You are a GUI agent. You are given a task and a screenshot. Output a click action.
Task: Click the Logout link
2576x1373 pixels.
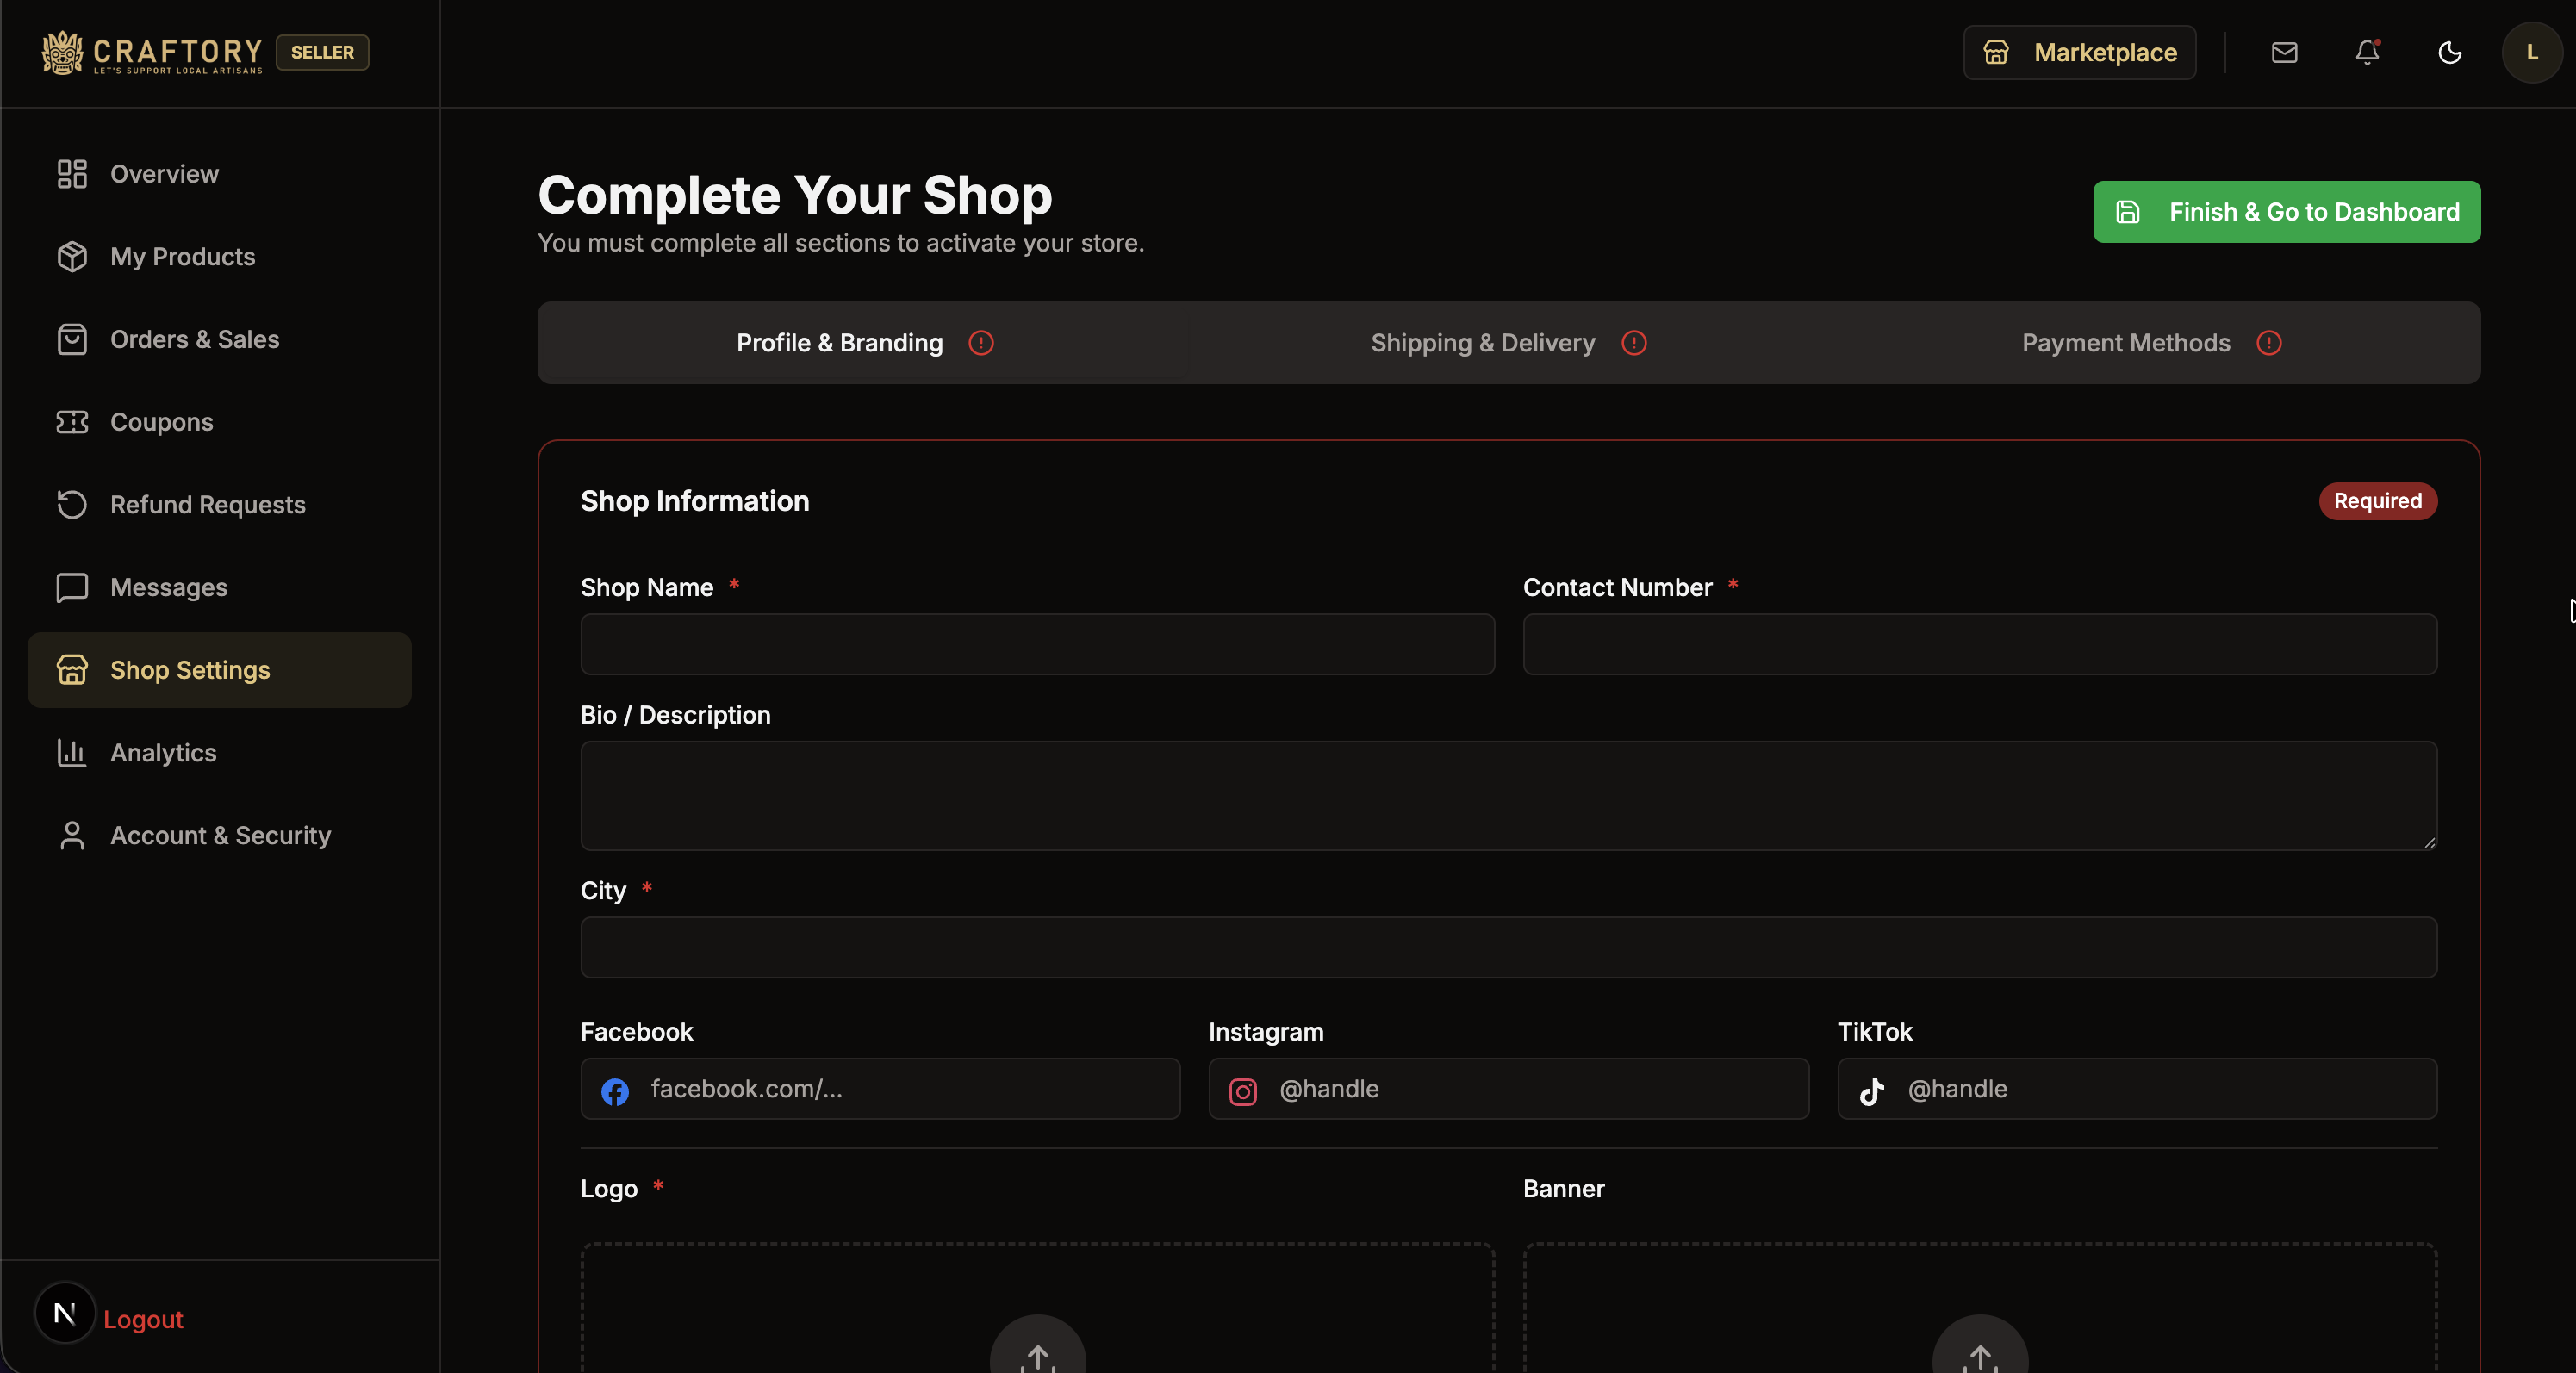coord(145,1319)
